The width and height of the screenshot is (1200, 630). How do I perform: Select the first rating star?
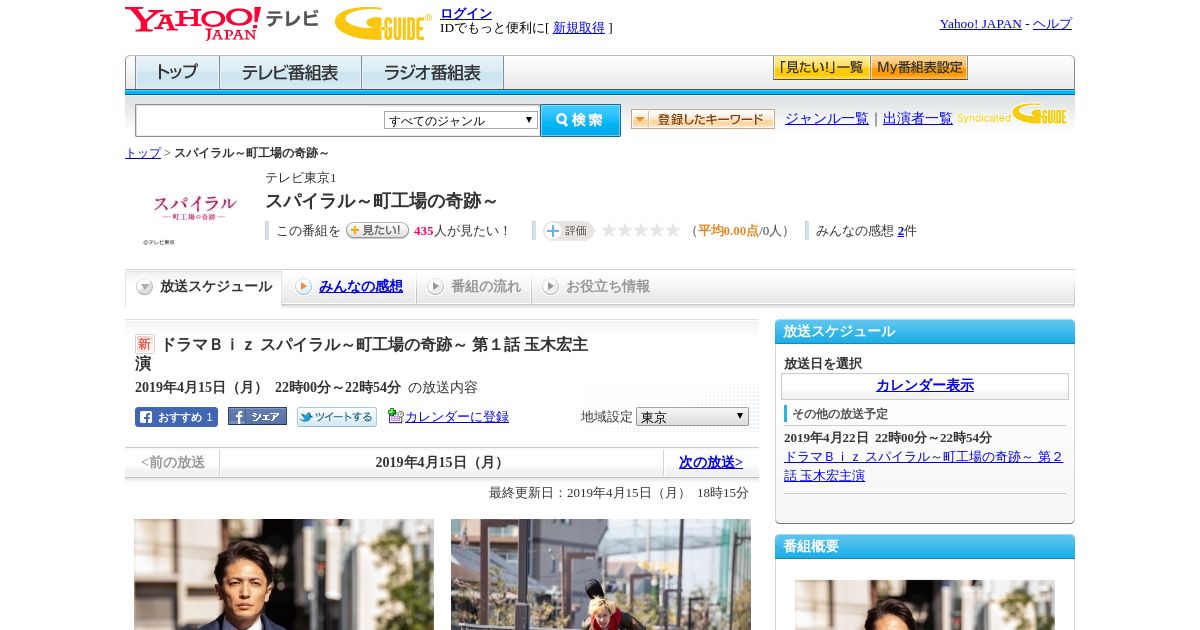[609, 231]
